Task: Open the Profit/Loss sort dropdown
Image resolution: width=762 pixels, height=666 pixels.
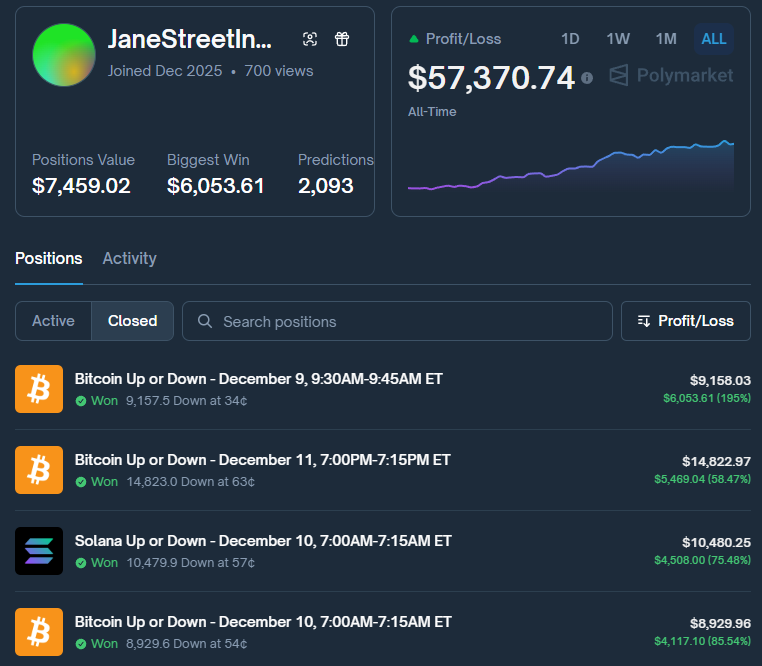Action: tap(686, 321)
